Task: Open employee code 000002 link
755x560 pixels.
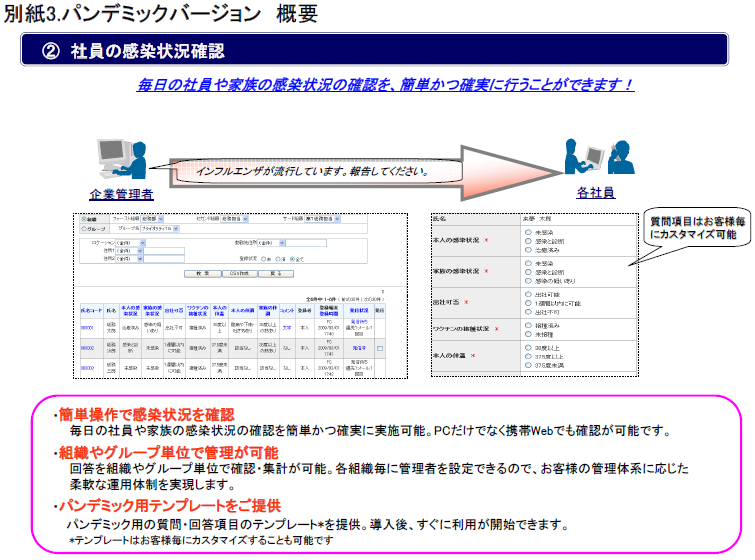Action: [87, 348]
